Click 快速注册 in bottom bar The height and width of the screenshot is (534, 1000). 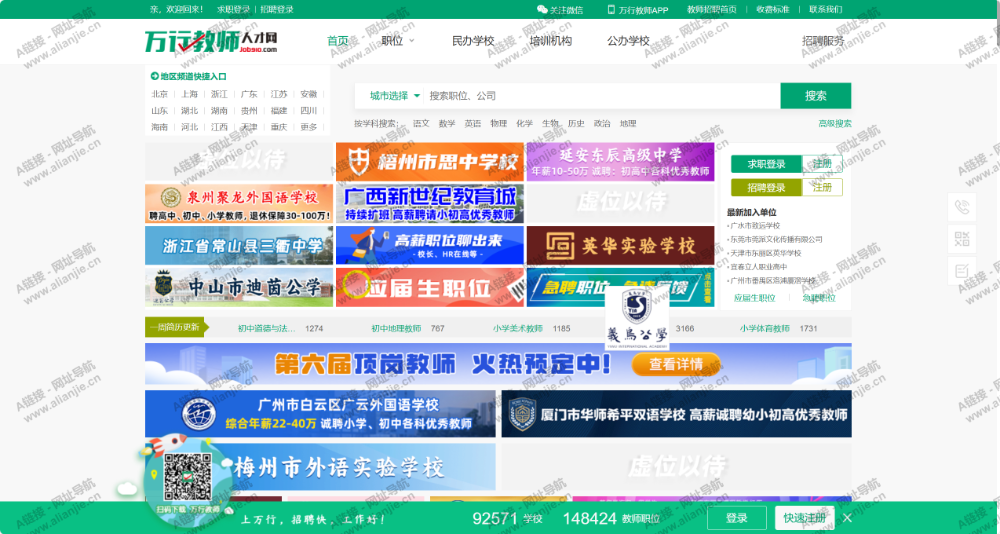click(x=805, y=518)
